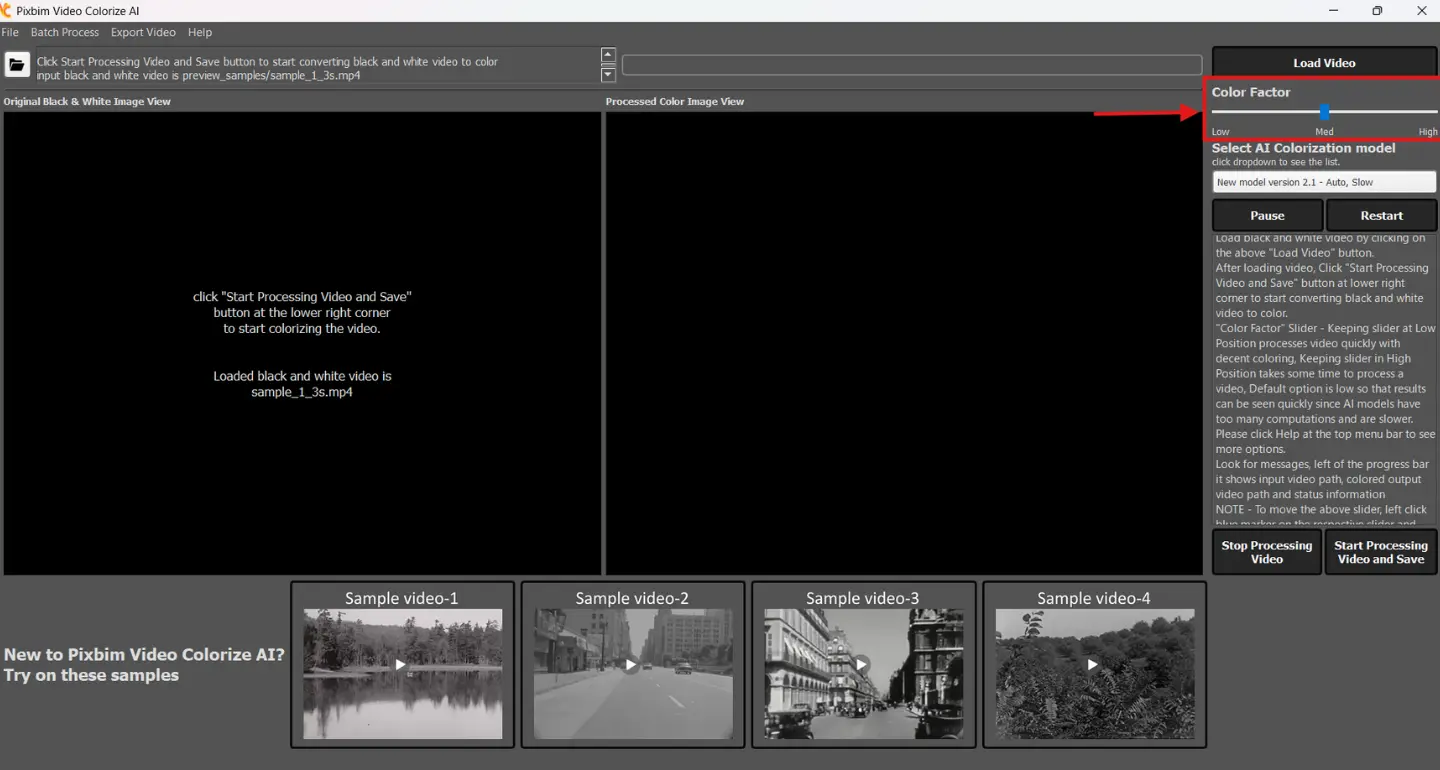The height and width of the screenshot is (770, 1440).
Task: Click the folder open icon
Action: tap(17, 65)
